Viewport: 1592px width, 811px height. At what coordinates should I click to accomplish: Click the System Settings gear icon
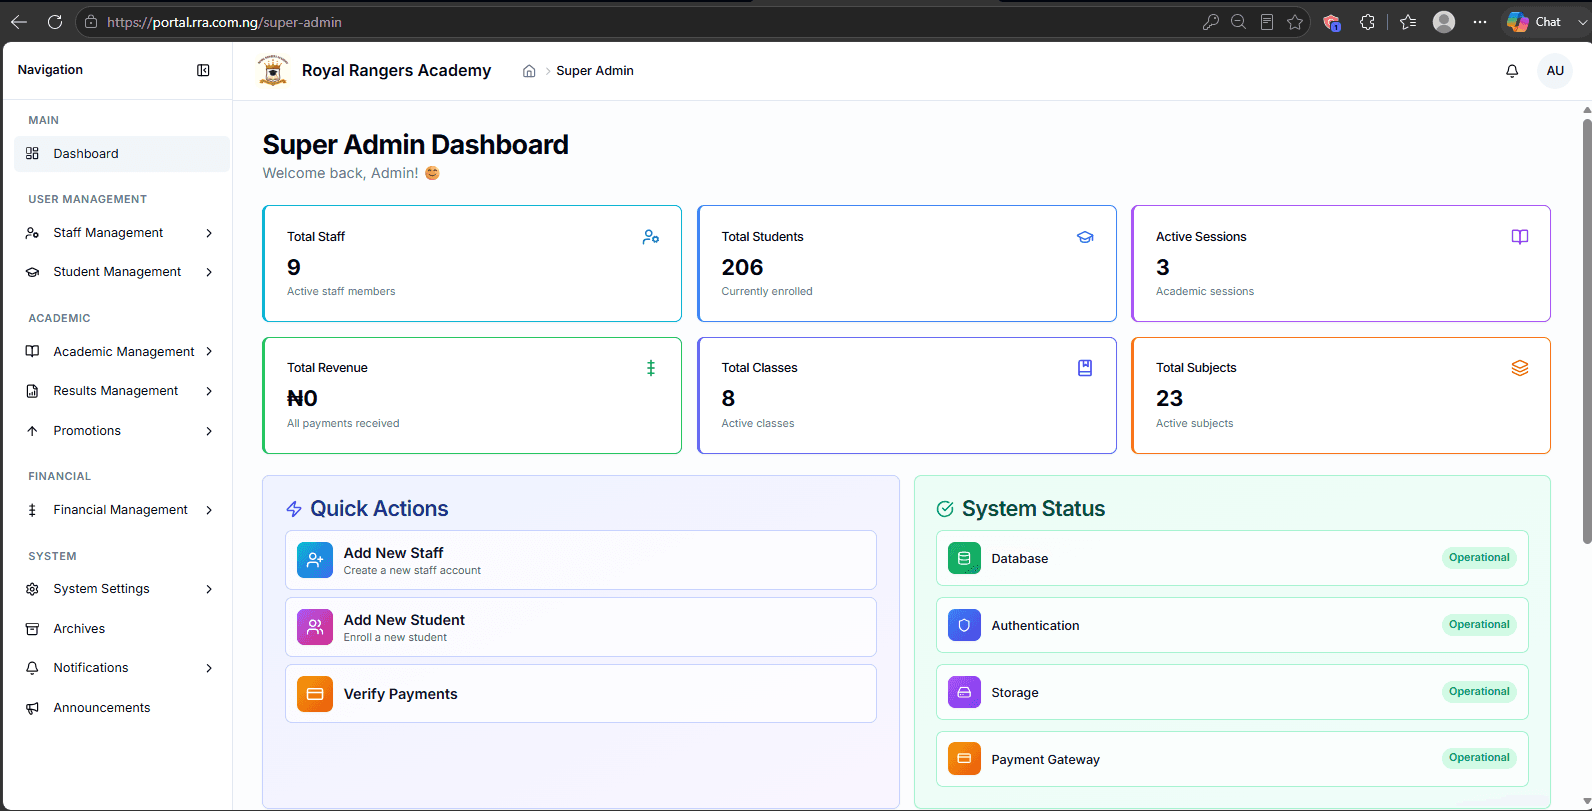point(32,589)
